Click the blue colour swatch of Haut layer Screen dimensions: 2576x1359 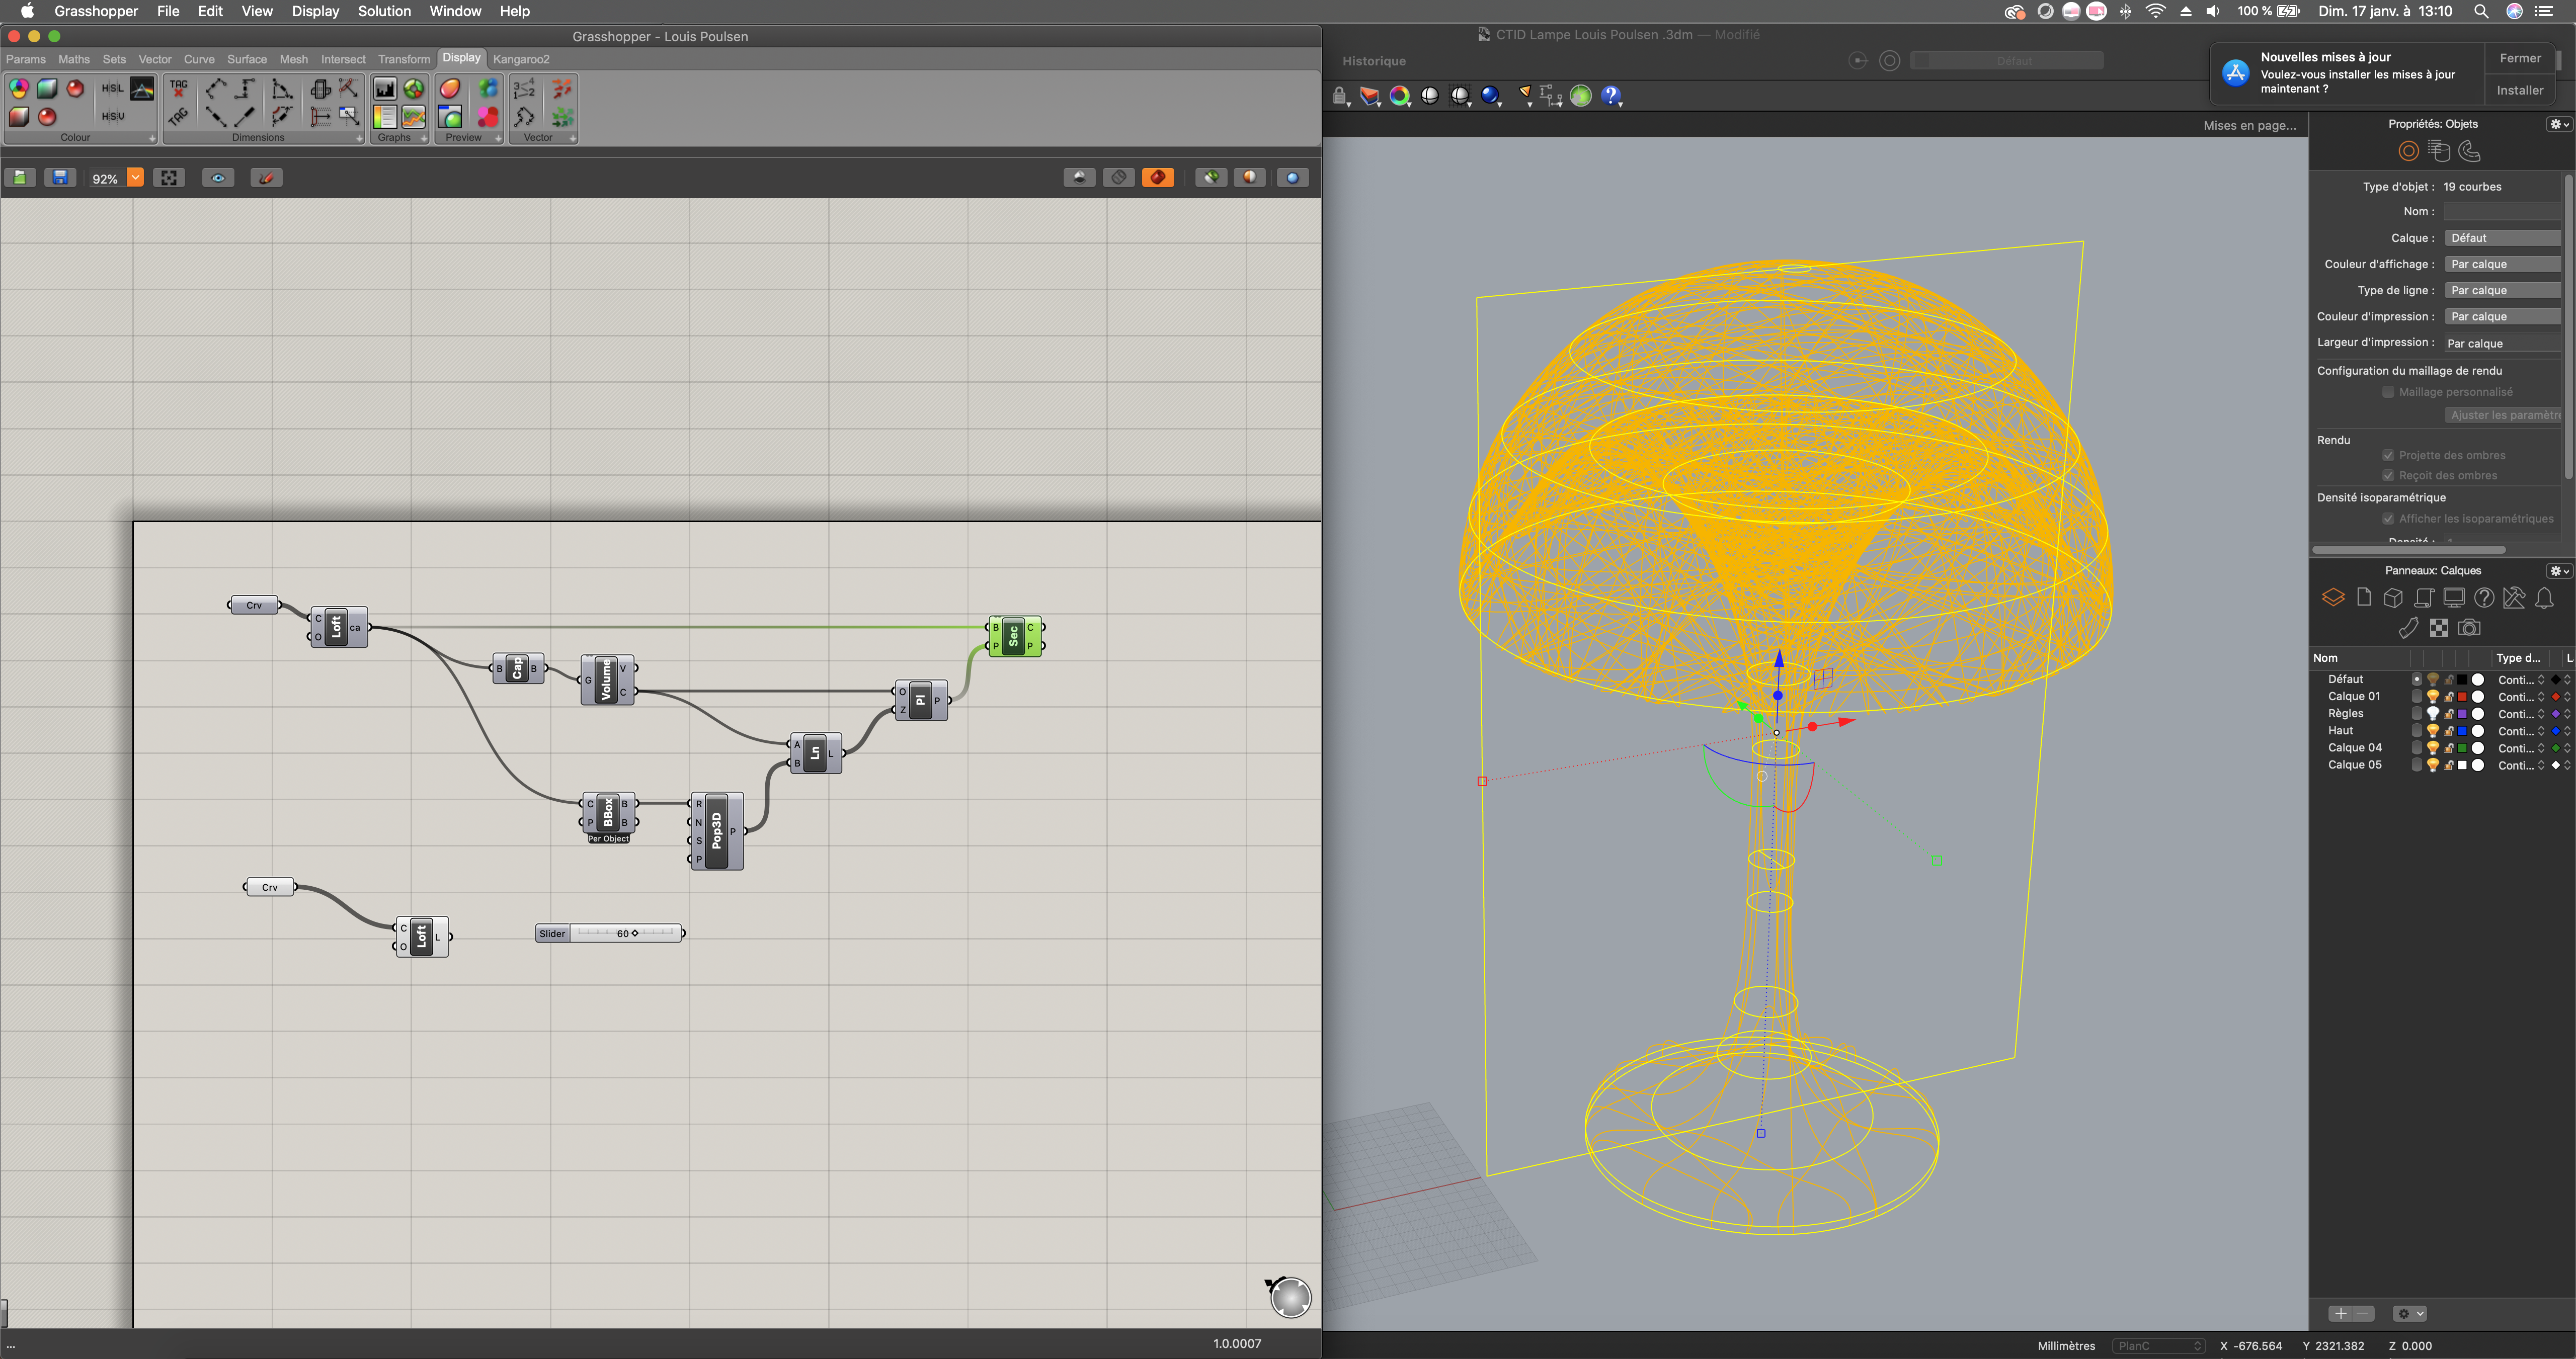2462,731
